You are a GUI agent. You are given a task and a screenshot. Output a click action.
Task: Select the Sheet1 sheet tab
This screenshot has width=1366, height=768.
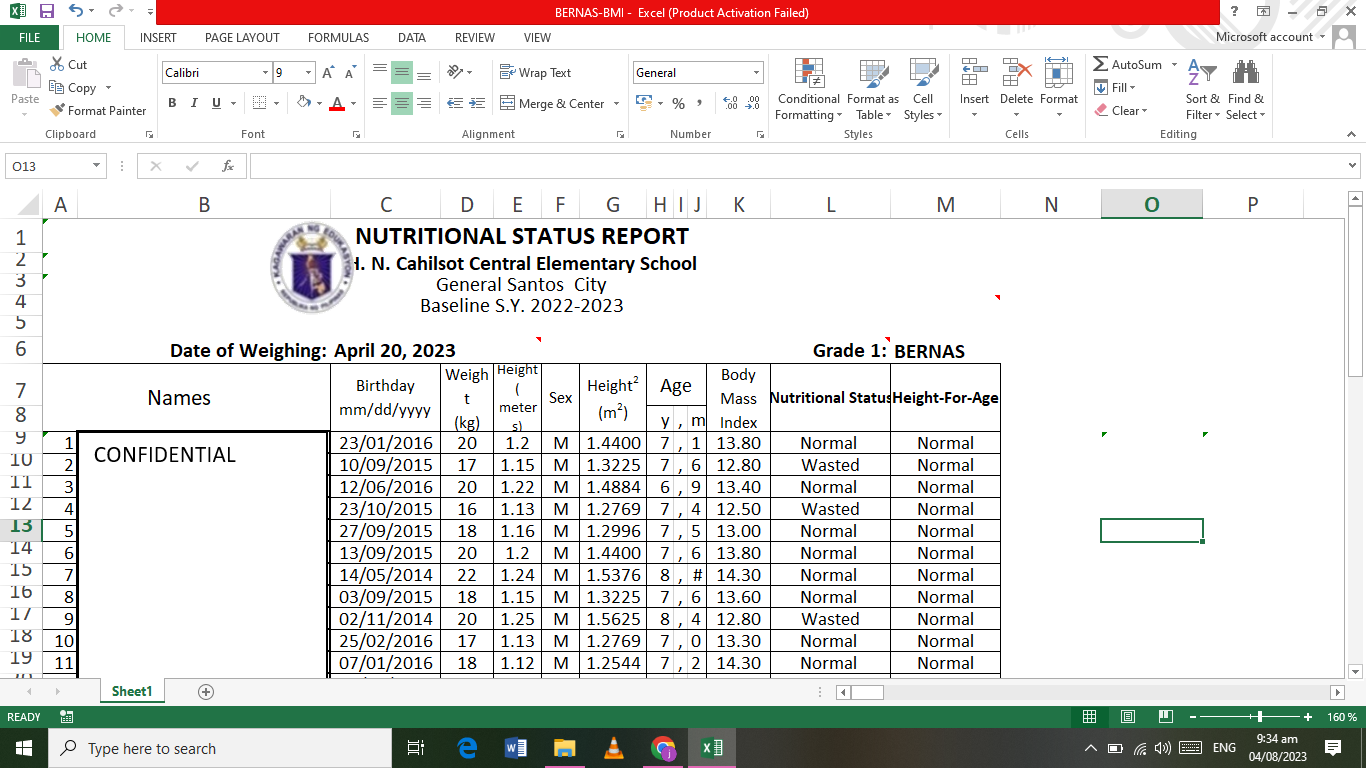[132, 691]
